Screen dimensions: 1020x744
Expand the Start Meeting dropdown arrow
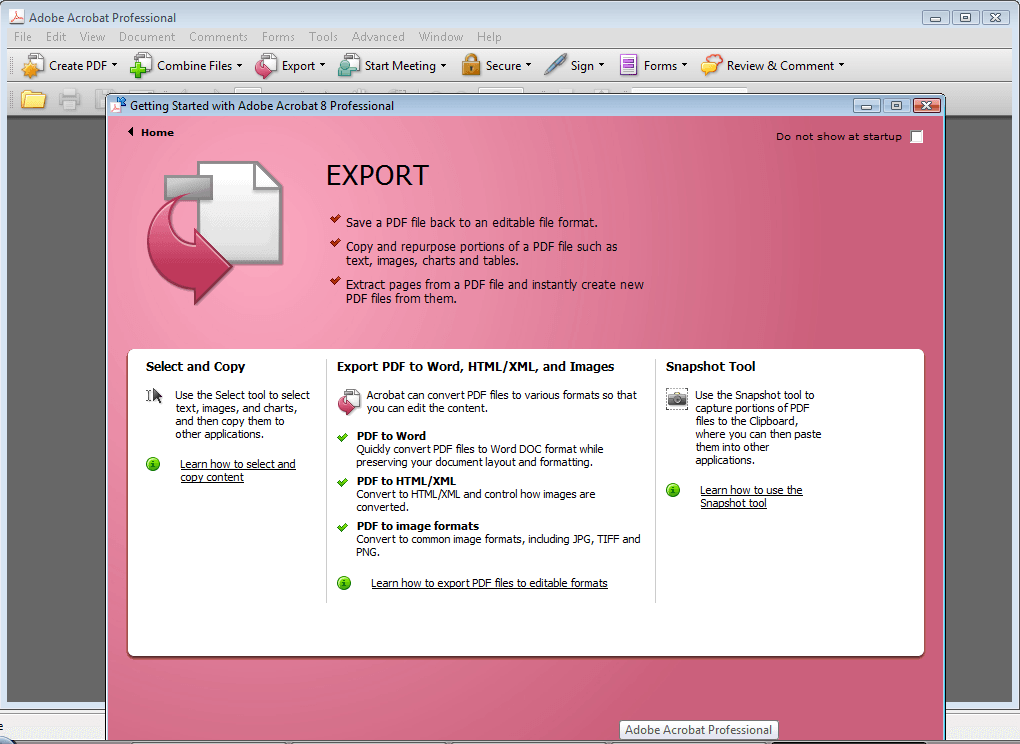pos(444,65)
